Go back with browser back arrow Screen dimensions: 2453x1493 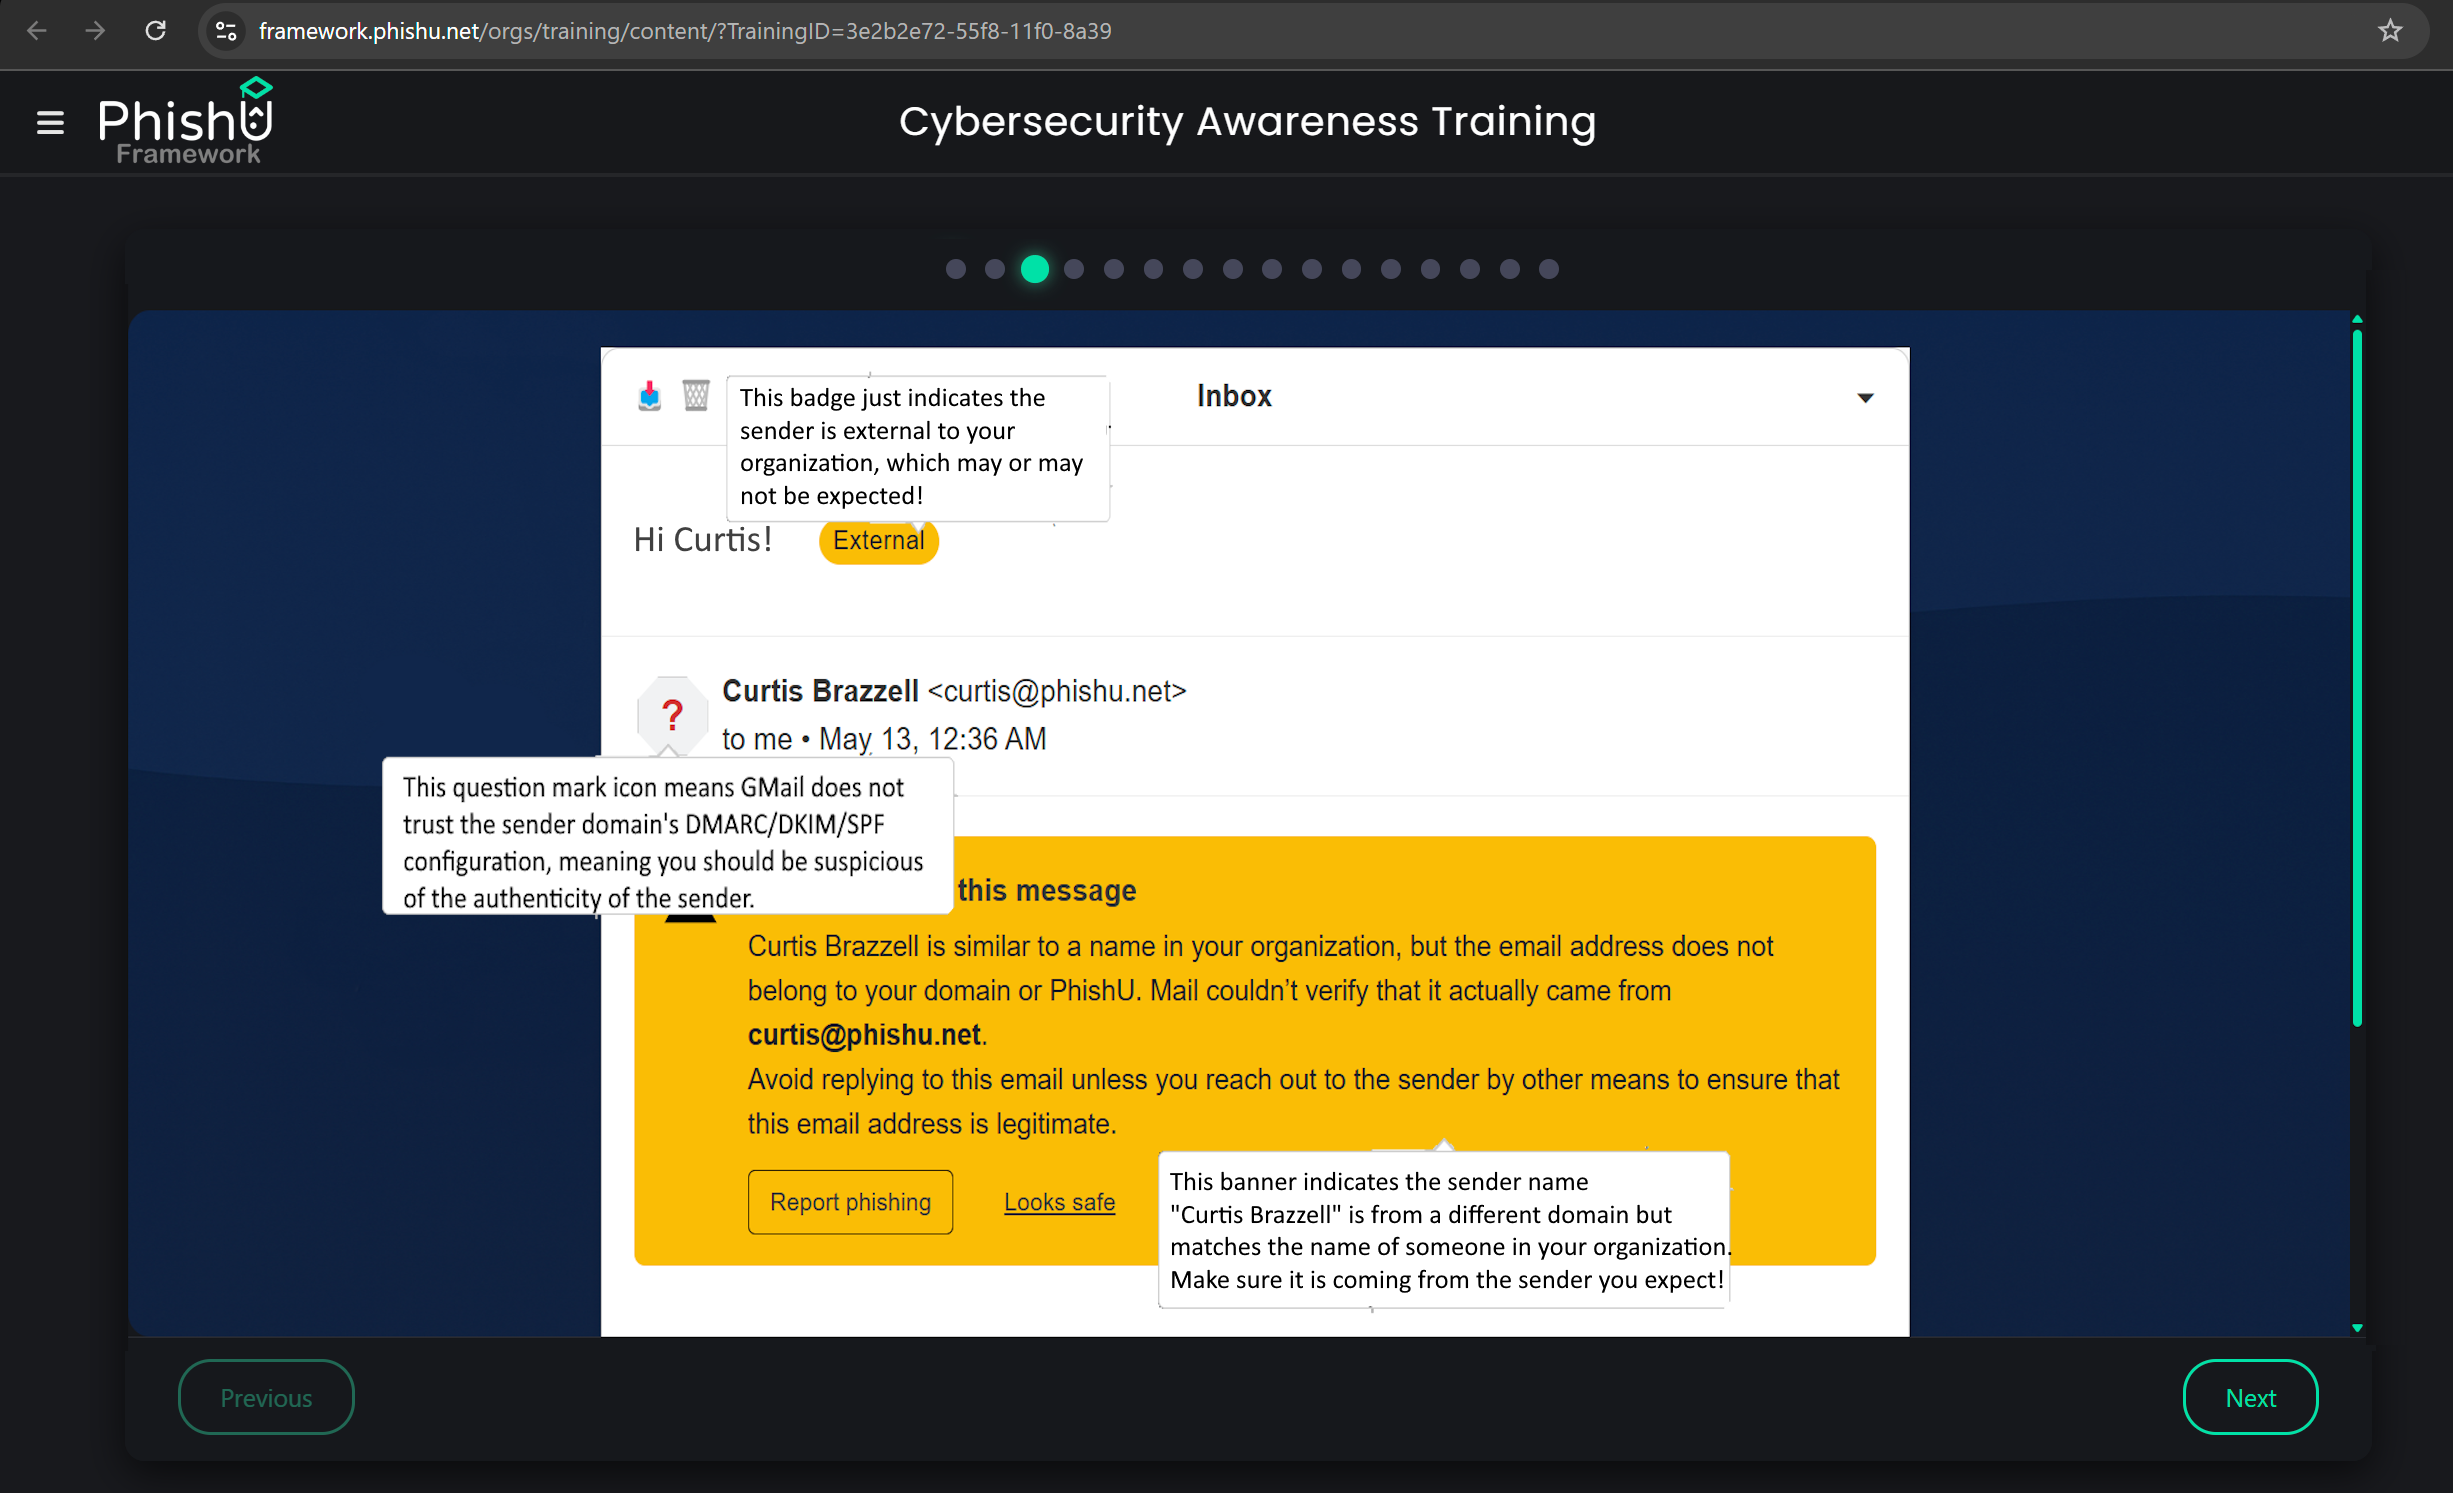[36, 31]
